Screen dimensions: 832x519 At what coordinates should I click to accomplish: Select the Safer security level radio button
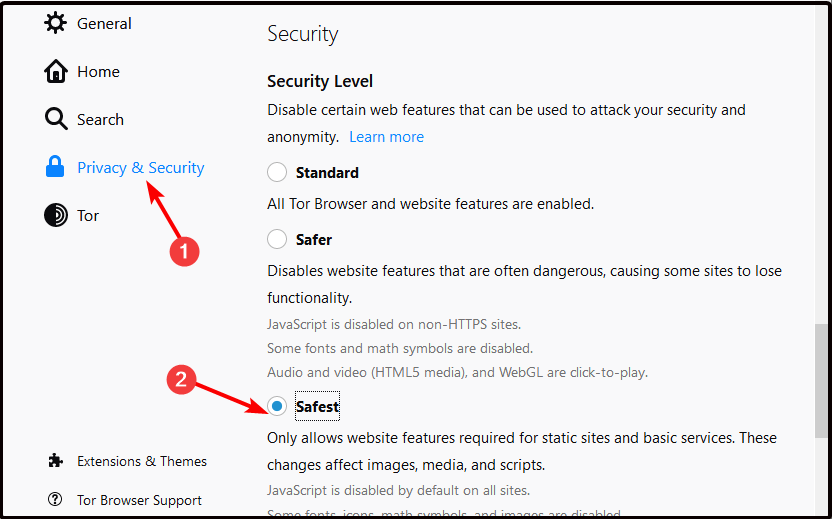tap(277, 239)
